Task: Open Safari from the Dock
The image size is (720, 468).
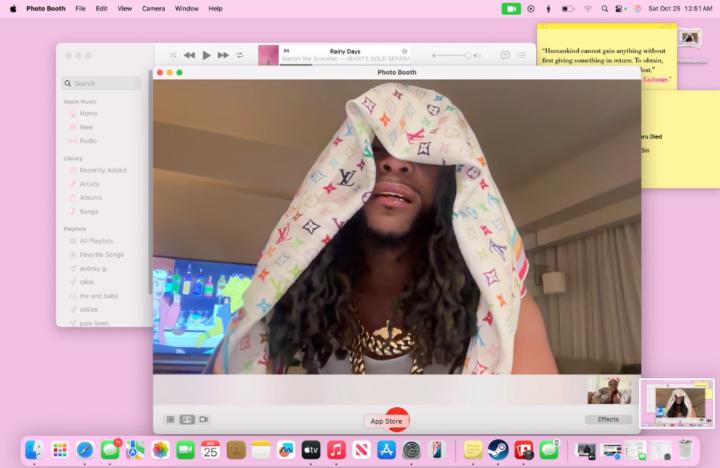Action: (85, 450)
